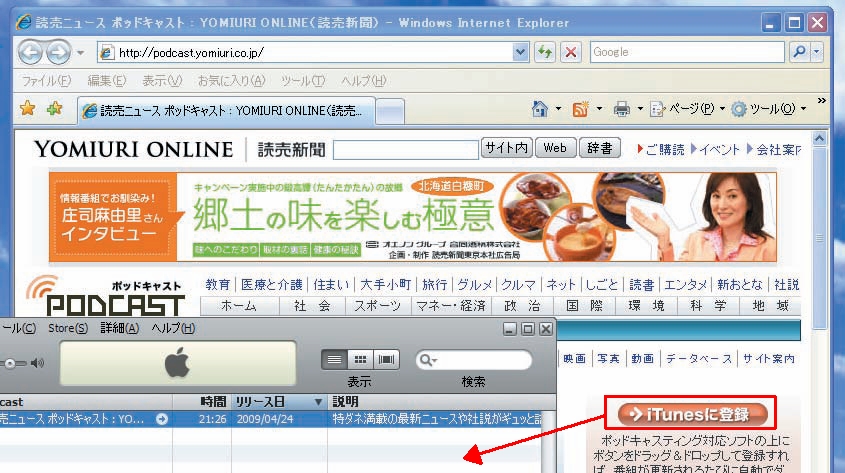Sort by the リリース日 column header

coord(279,402)
